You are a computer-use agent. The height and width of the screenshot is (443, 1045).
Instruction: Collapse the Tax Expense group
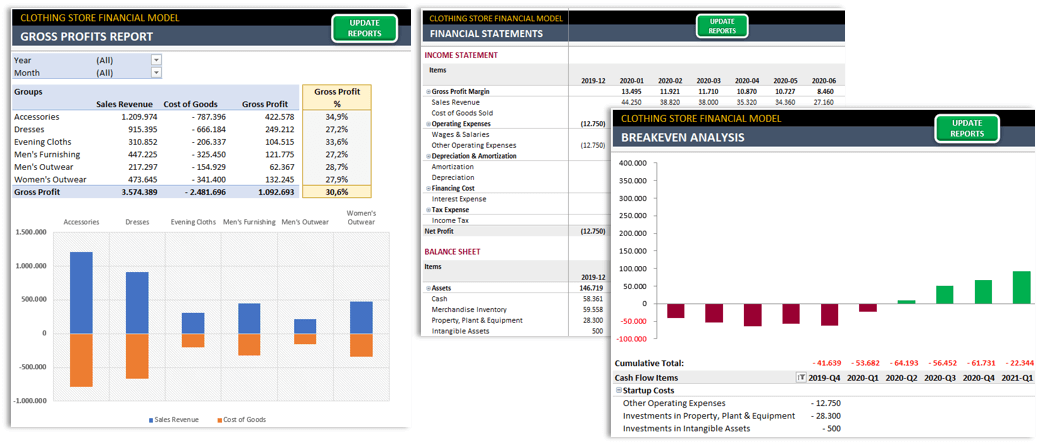point(428,209)
